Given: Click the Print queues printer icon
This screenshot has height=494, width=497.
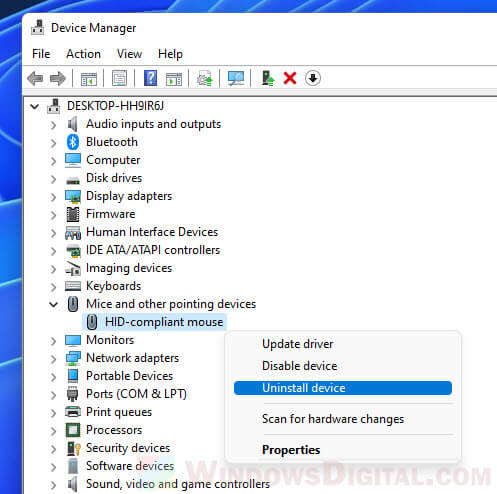Looking at the screenshot, I should click(x=73, y=412).
